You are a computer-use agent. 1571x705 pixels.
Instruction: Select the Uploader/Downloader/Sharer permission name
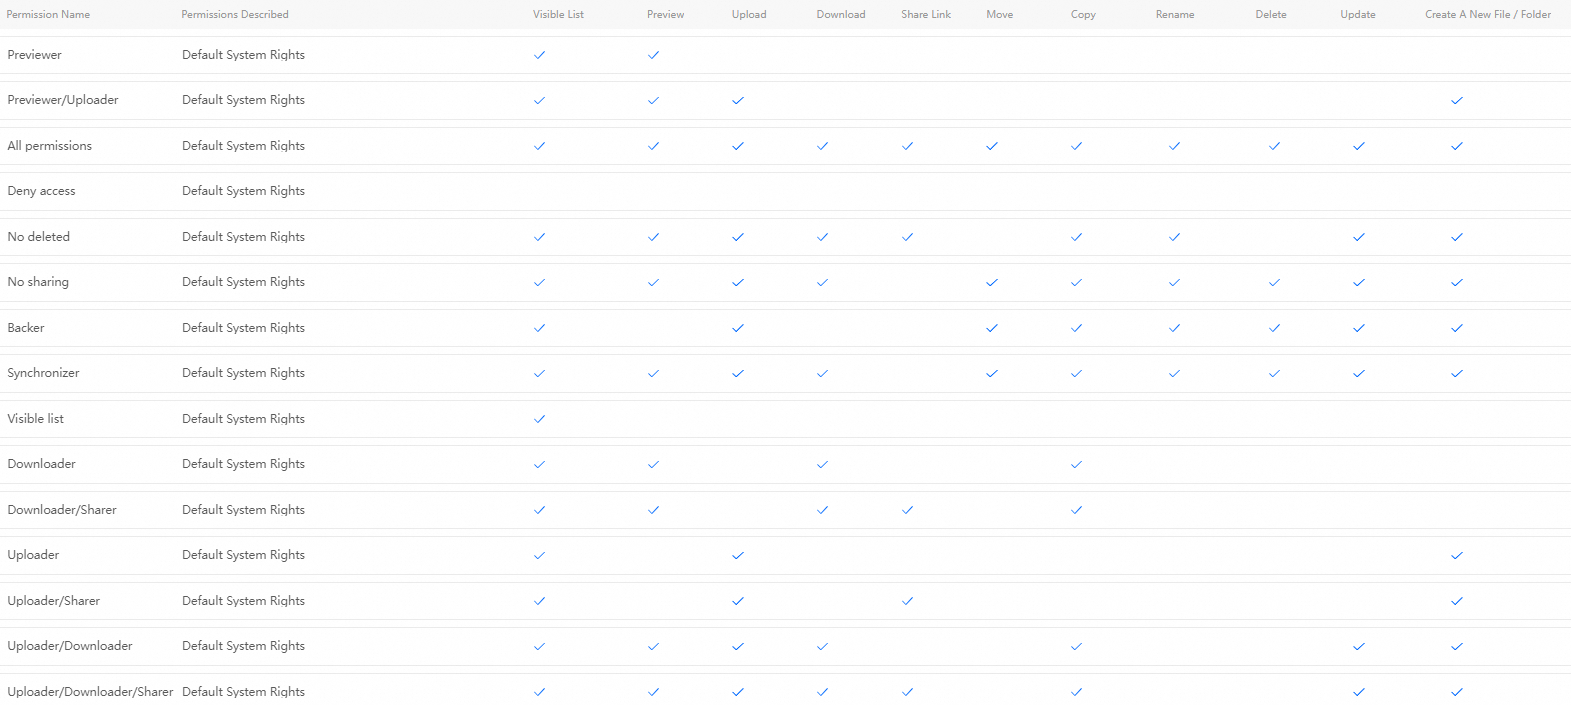(x=90, y=692)
